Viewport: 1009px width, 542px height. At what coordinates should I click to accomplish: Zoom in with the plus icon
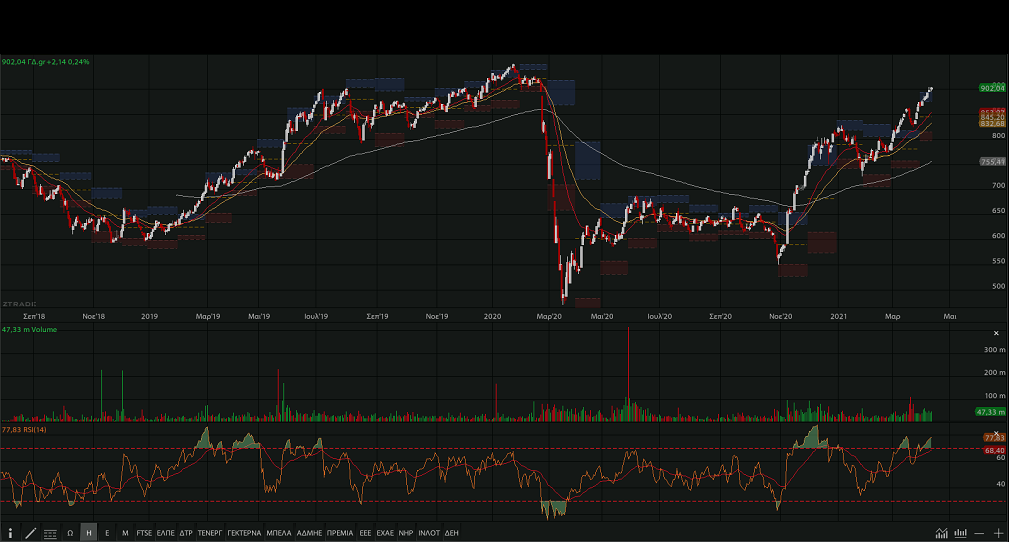pyautogui.click(x=998, y=533)
